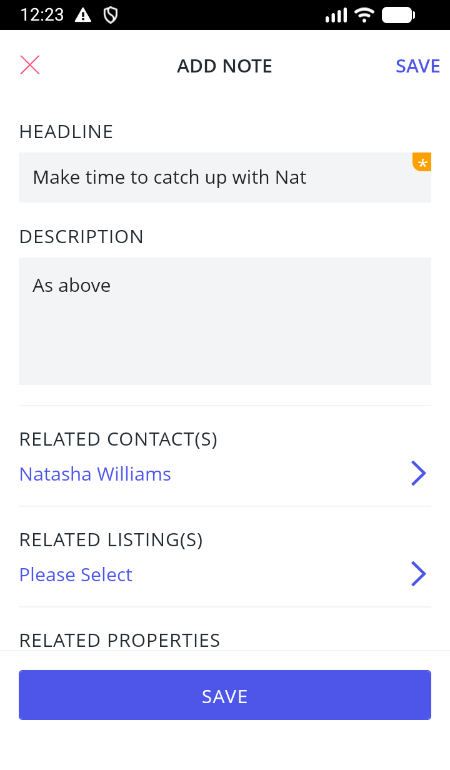Tap the cellular signal bars icon

(x=336, y=15)
